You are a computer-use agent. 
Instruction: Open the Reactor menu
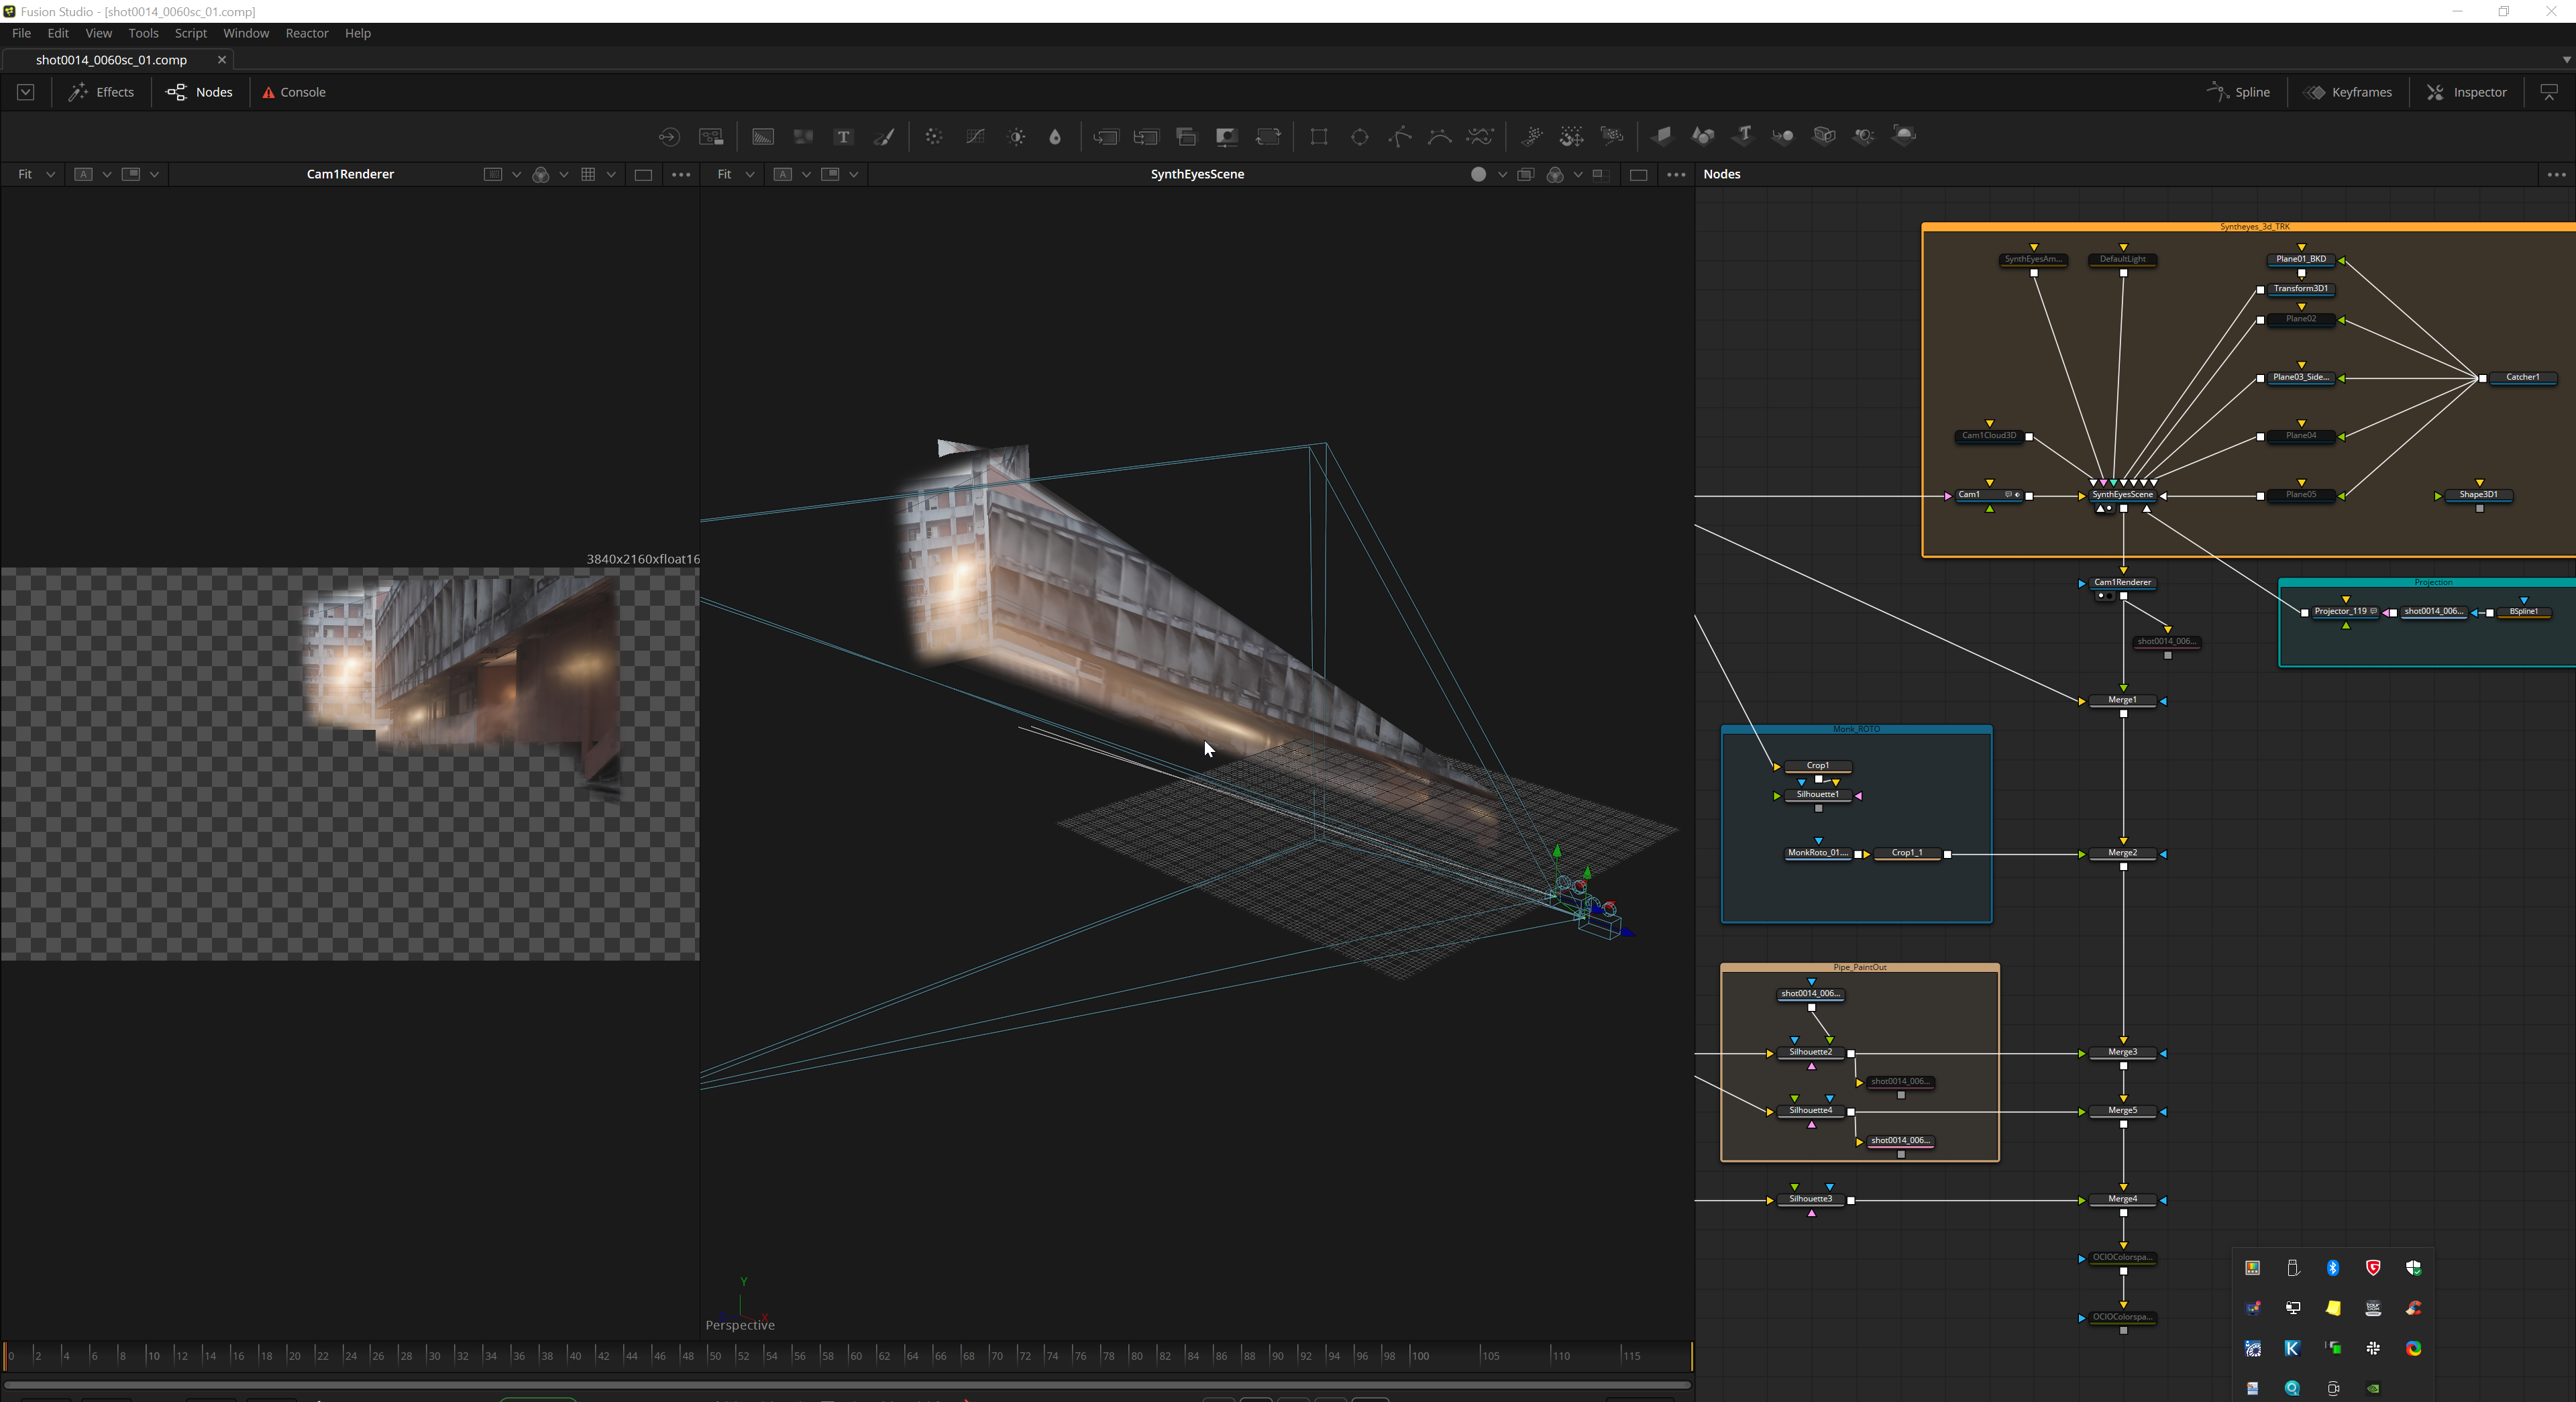pyautogui.click(x=306, y=33)
